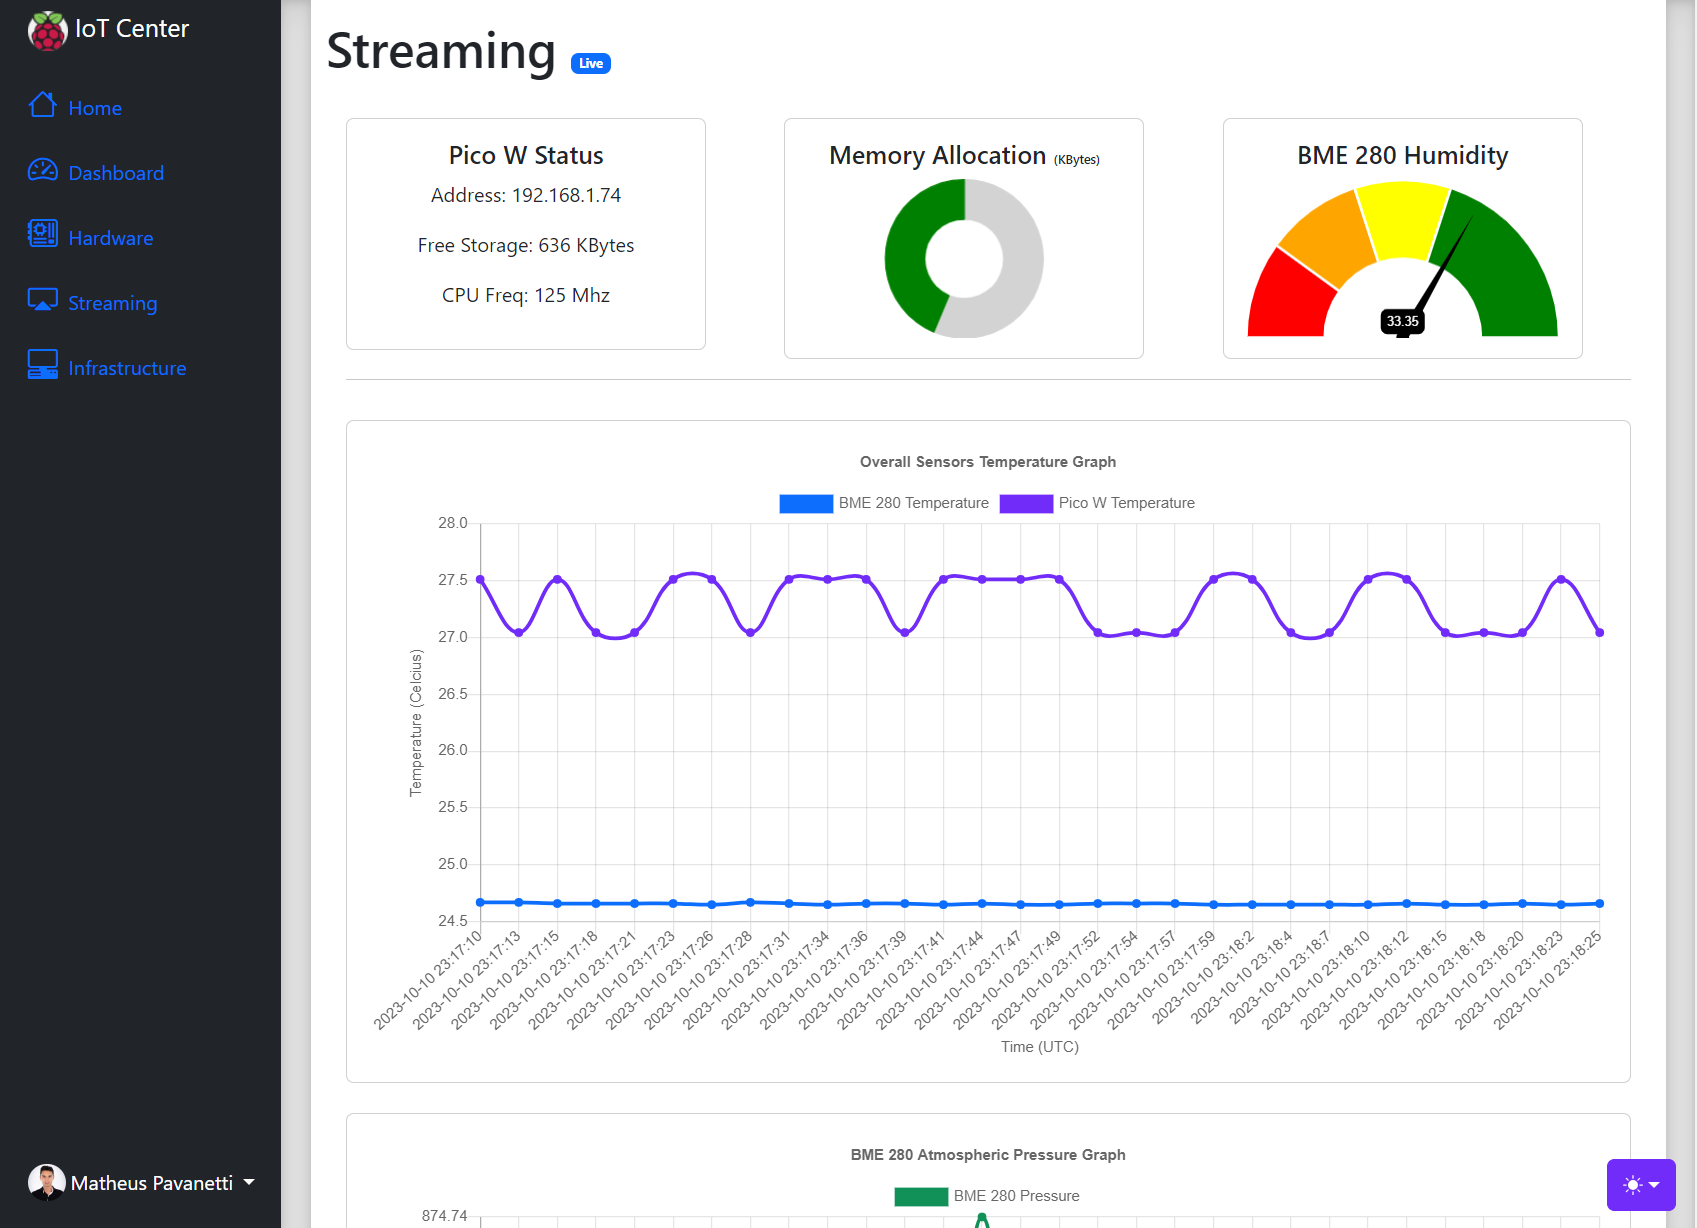Image resolution: width=1697 pixels, height=1228 pixels.
Task: Click the BME 280 Atmospheric Pressure Graph title
Action: [x=988, y=1155]
